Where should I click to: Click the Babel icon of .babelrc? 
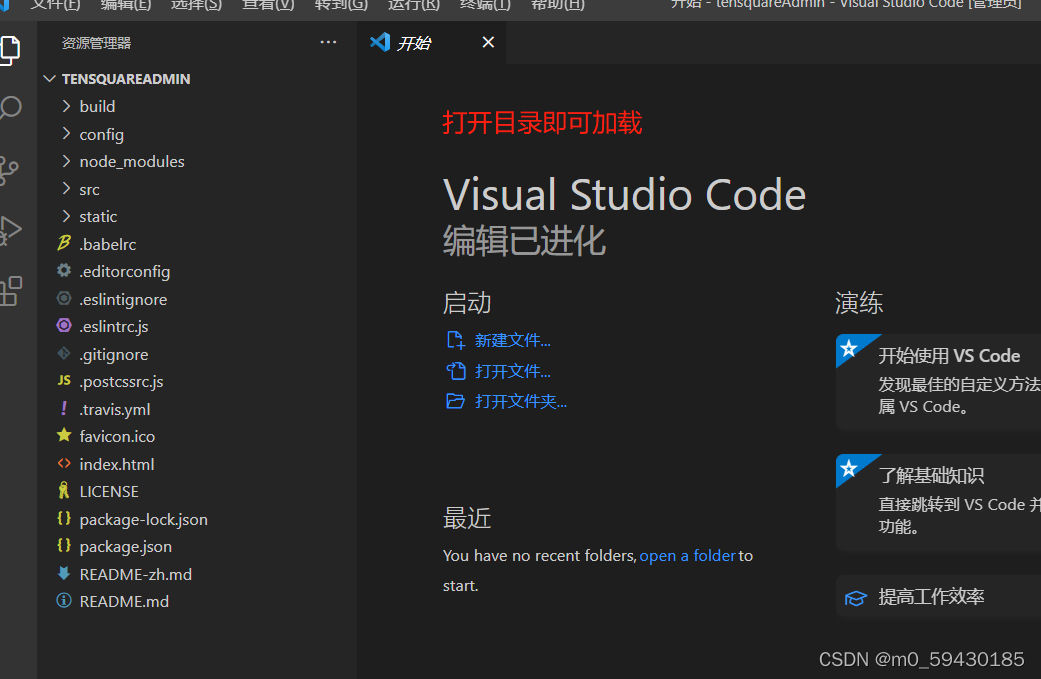pyautogui.click(x=64, y=244)
